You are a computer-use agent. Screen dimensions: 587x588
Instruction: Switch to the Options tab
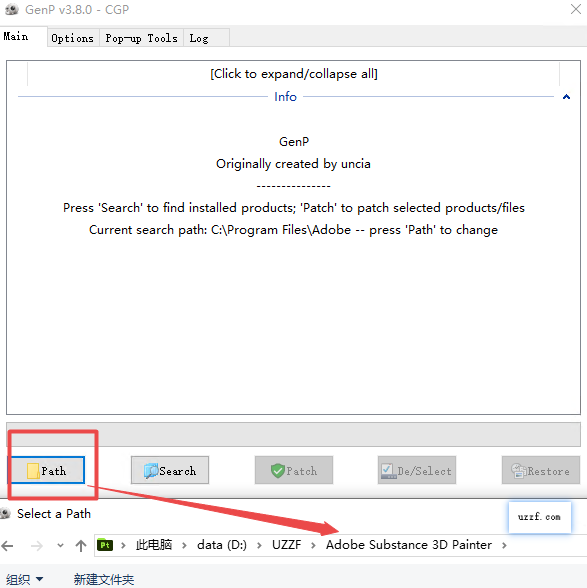point(73,38)
